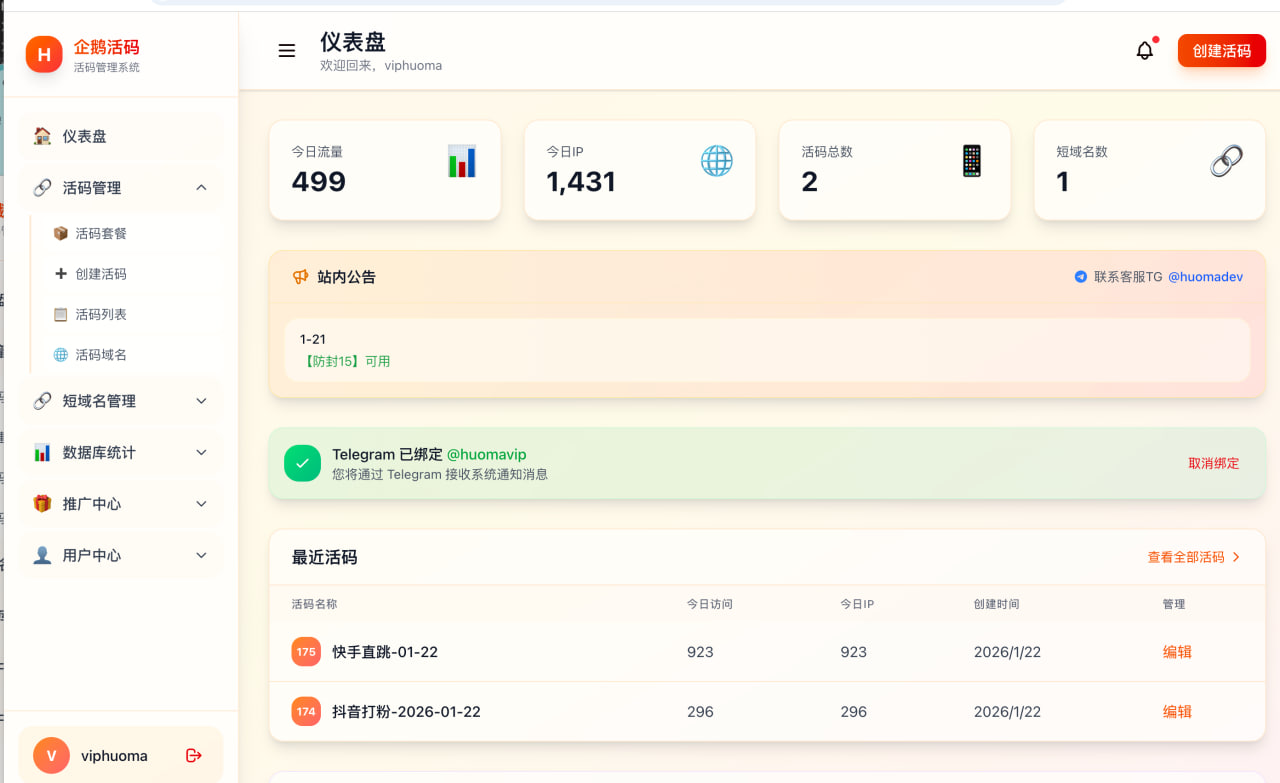Click 取消绑定 to unbind Telegram

[1213, 463]
